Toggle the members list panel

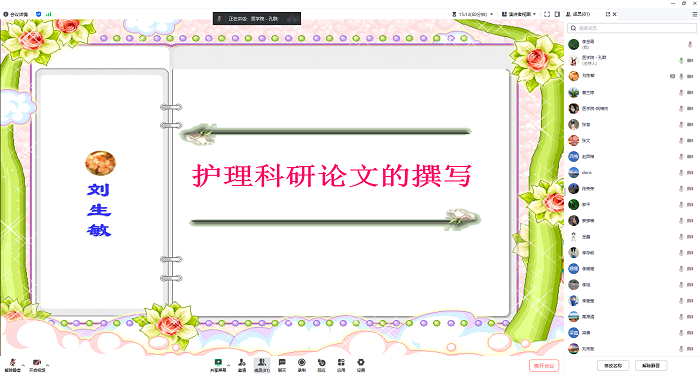tap(262, 365)
